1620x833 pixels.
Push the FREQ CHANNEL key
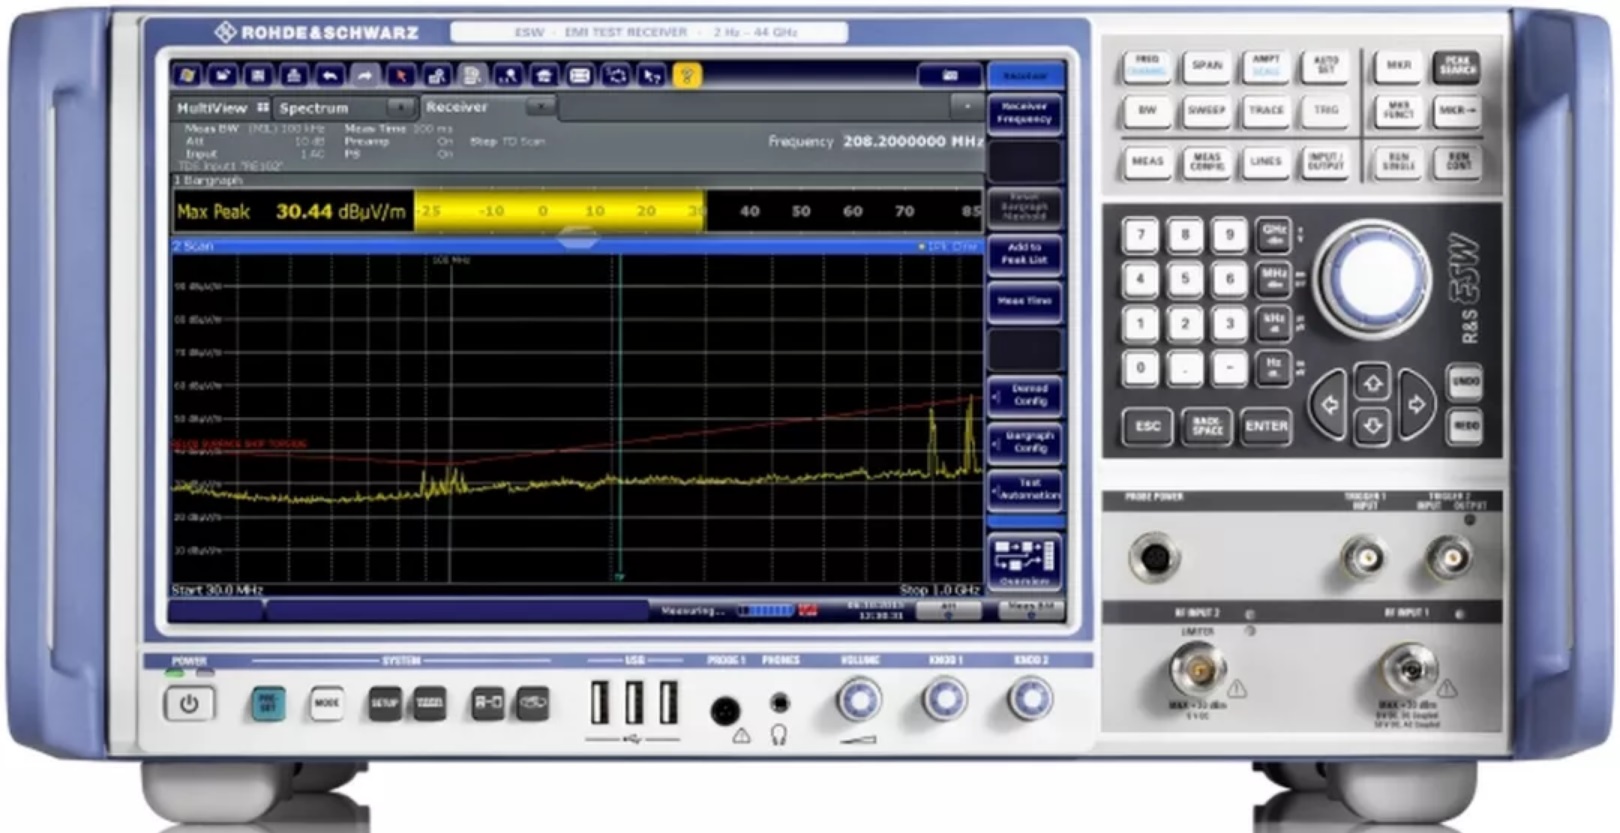[x=1147, y=66]
